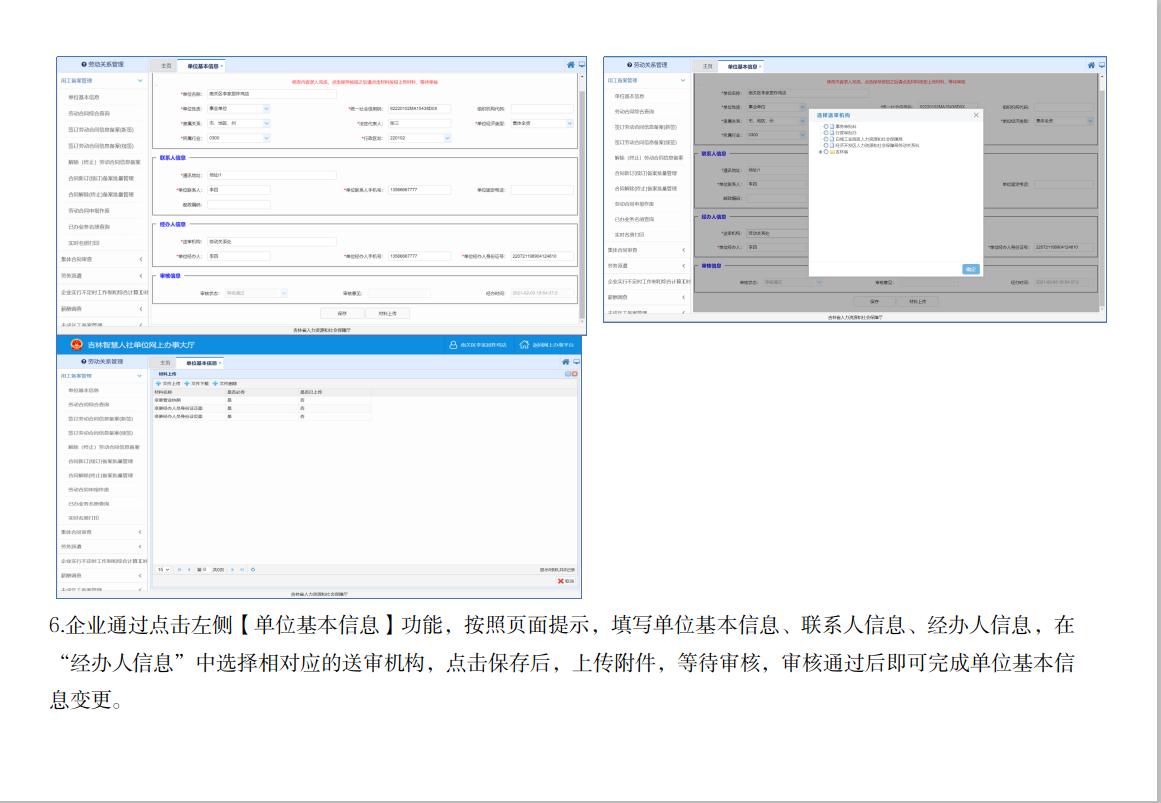
Task: Go to previous page in upload pager
Action: (189, 570)
